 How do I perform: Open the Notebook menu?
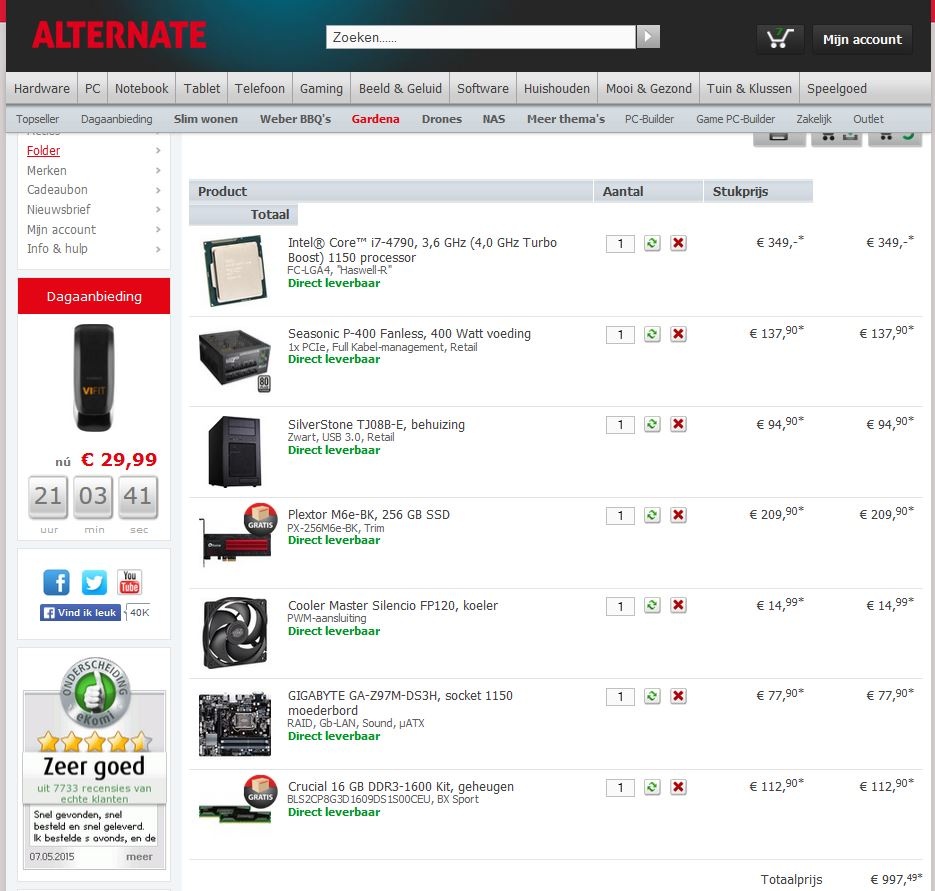click(141, 88)
